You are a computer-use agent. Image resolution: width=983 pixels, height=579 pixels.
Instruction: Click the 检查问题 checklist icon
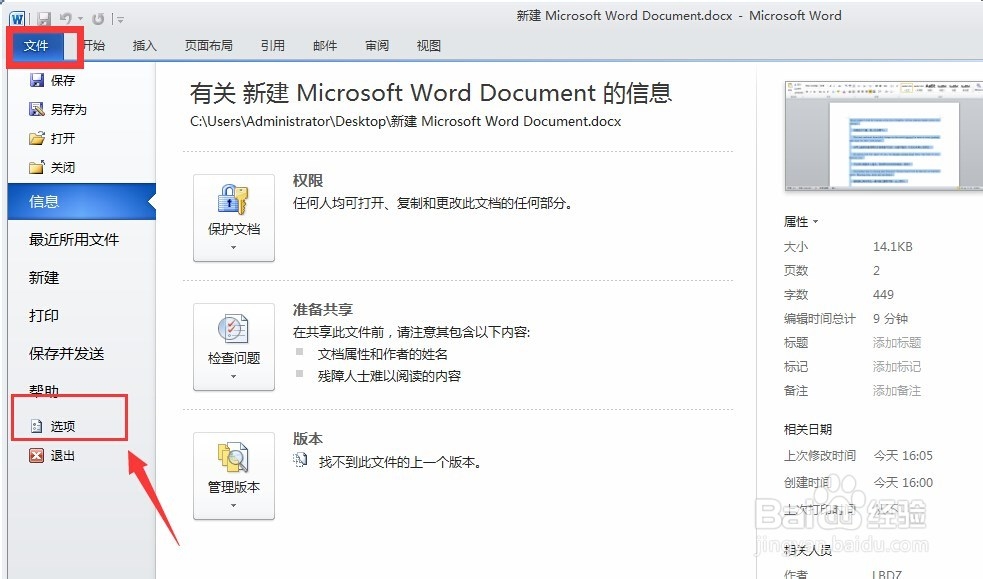233,328
